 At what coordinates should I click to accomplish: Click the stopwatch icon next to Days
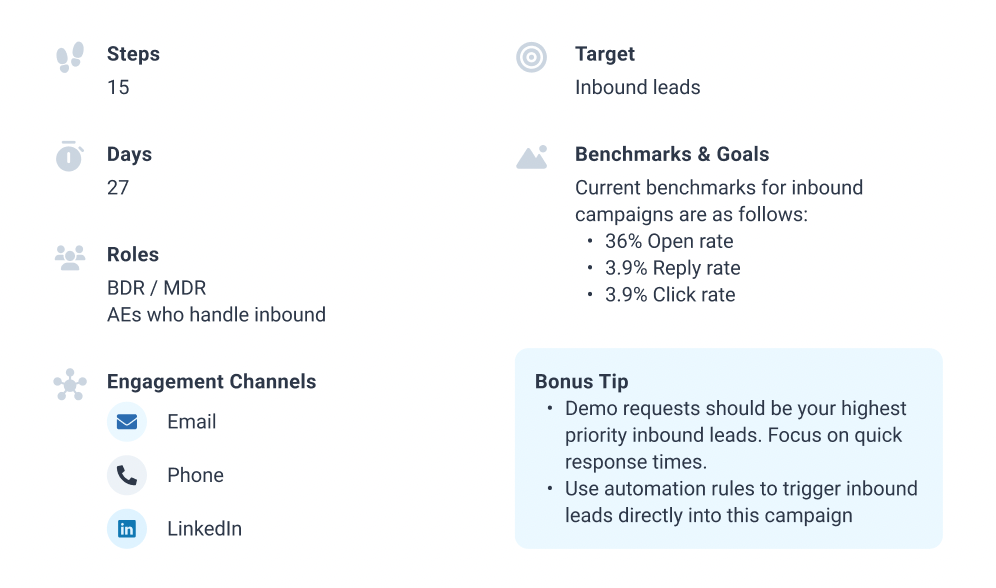tap(69, 156)
